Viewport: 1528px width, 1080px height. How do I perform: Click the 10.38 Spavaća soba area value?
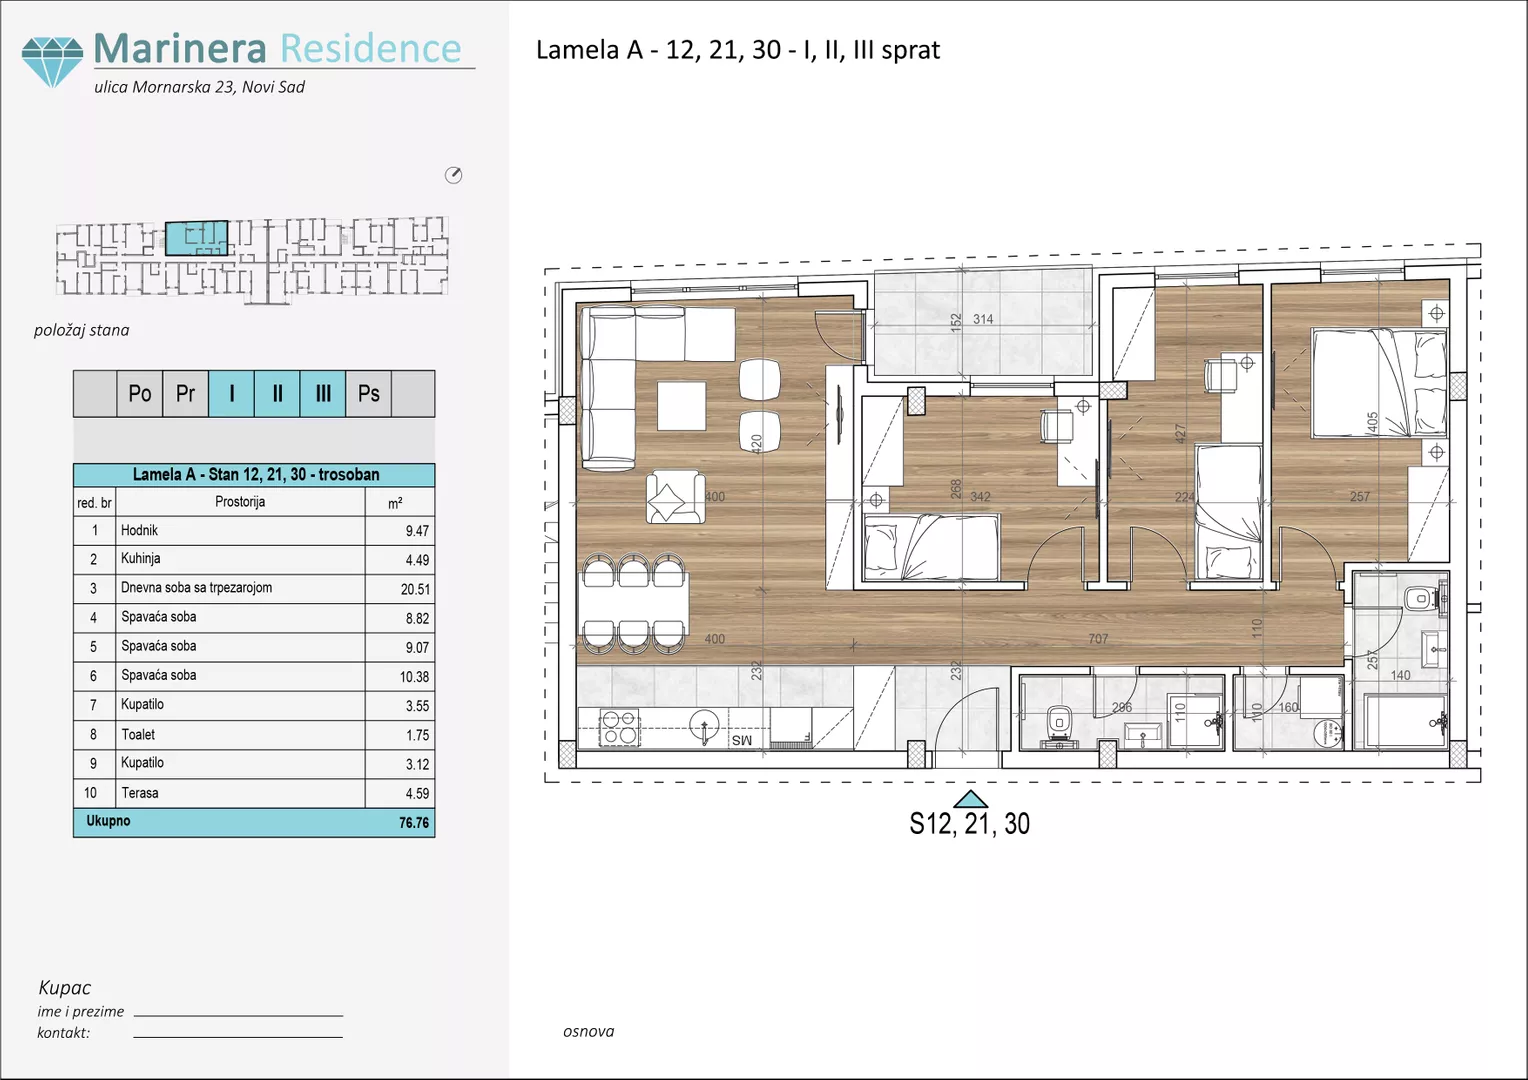click(x=414, y=677)
